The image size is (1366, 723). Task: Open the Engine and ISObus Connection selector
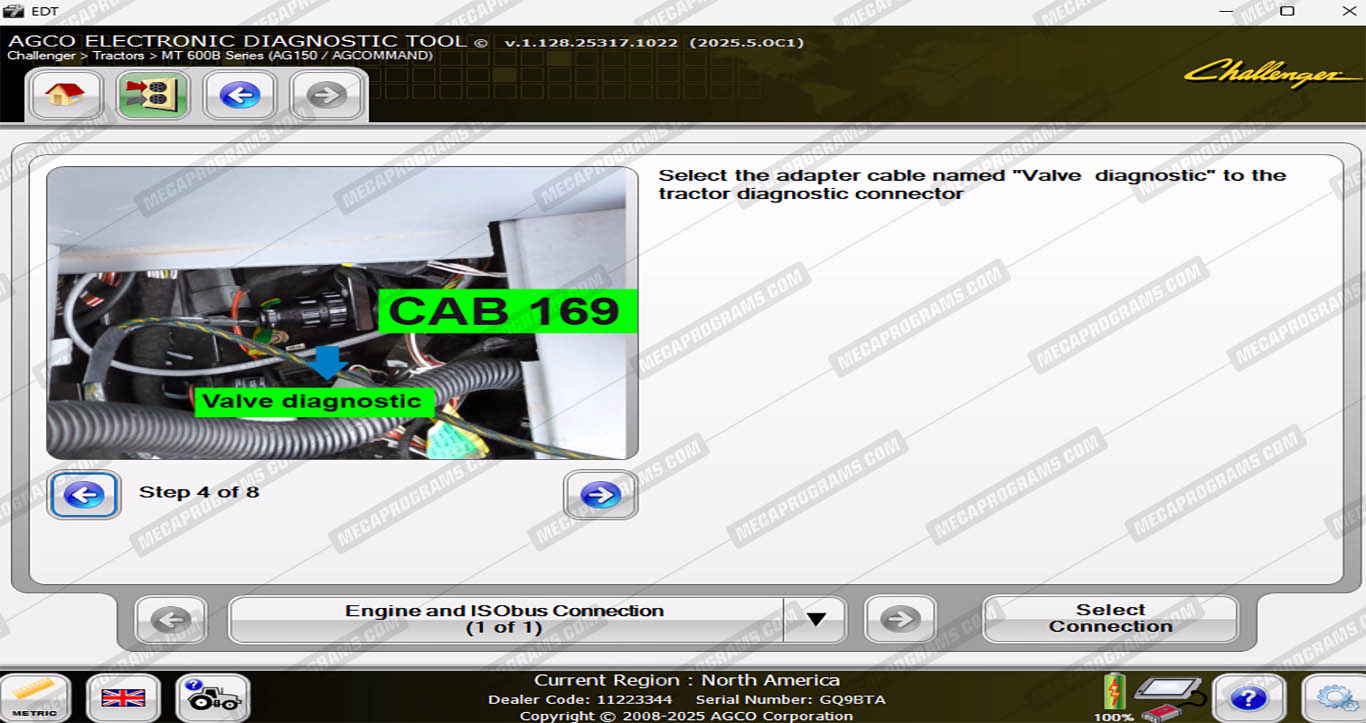(505, 619)
